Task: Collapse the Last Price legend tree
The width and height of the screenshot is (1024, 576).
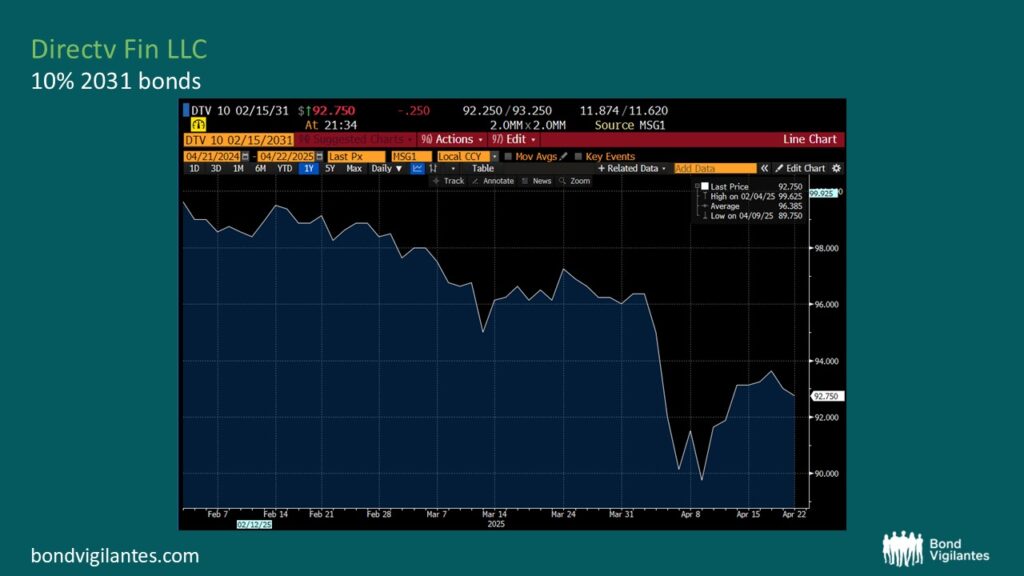Action: tap(697, 186)
